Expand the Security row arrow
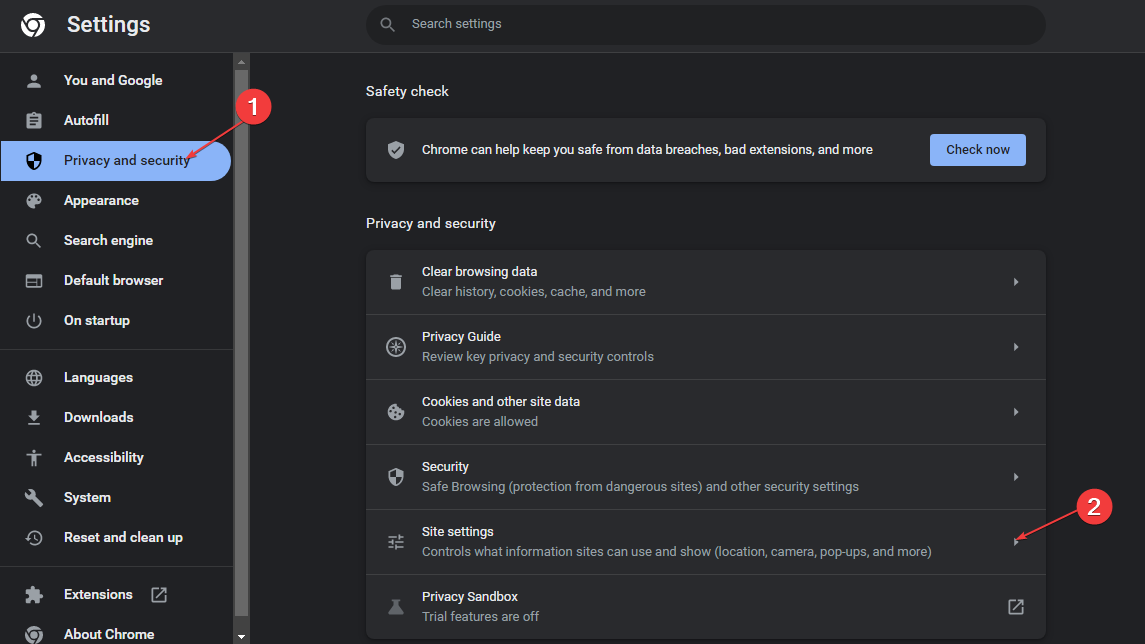This screenshot has width=1145, height=644. coord(1016,477)
